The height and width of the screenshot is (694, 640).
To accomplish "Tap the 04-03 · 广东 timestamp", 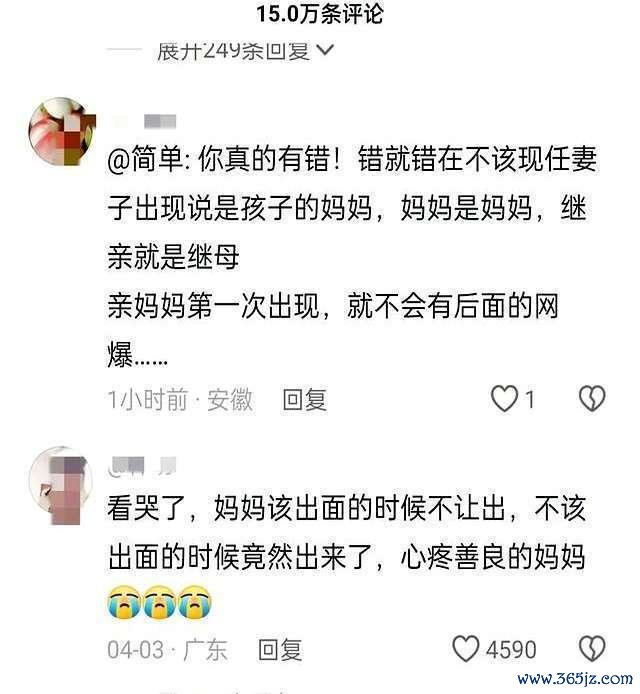I will (x=167, y=650).
